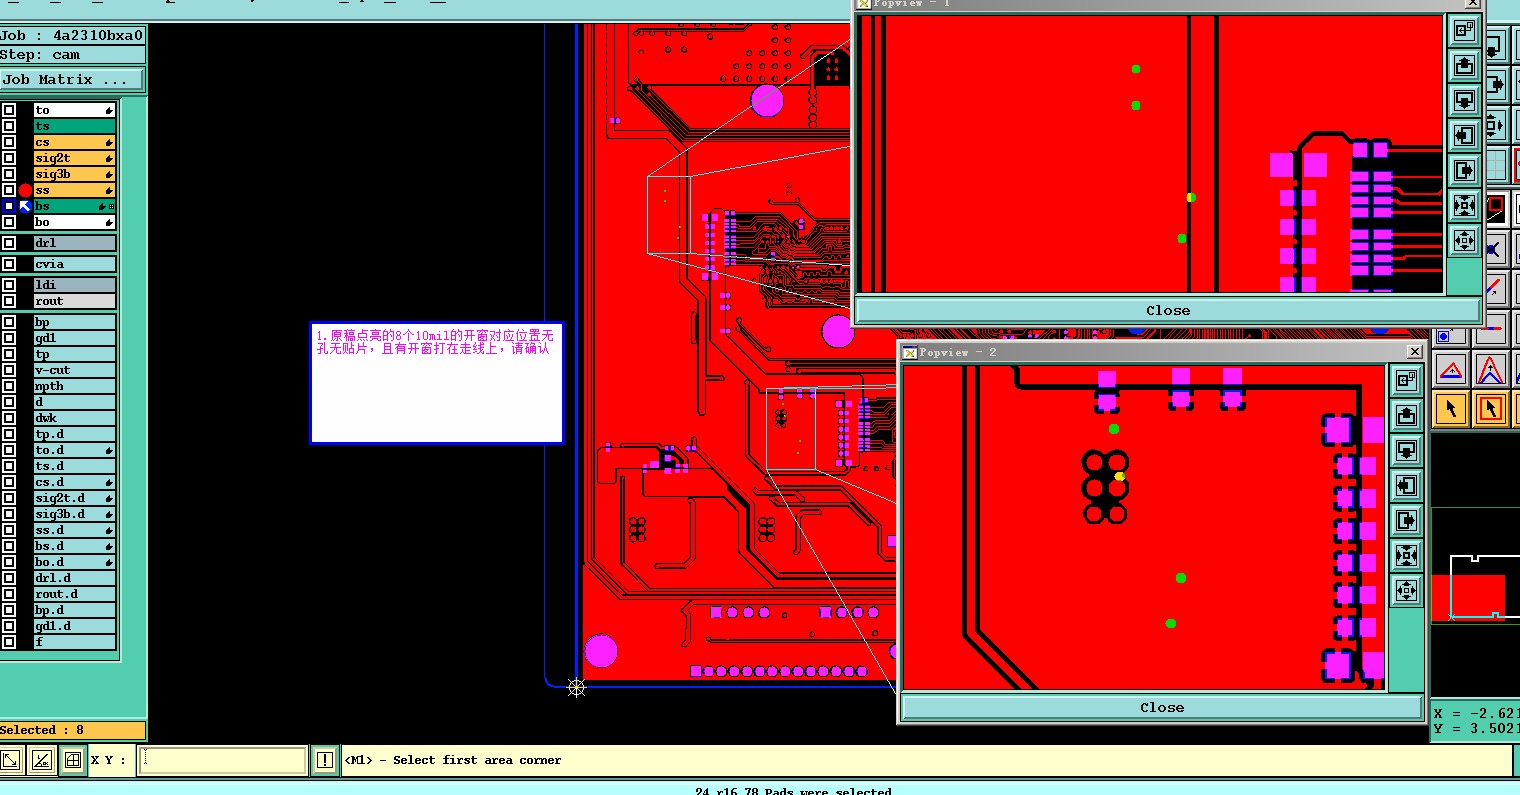Pan down in Popview 2 window

[x=1407, y=450]
